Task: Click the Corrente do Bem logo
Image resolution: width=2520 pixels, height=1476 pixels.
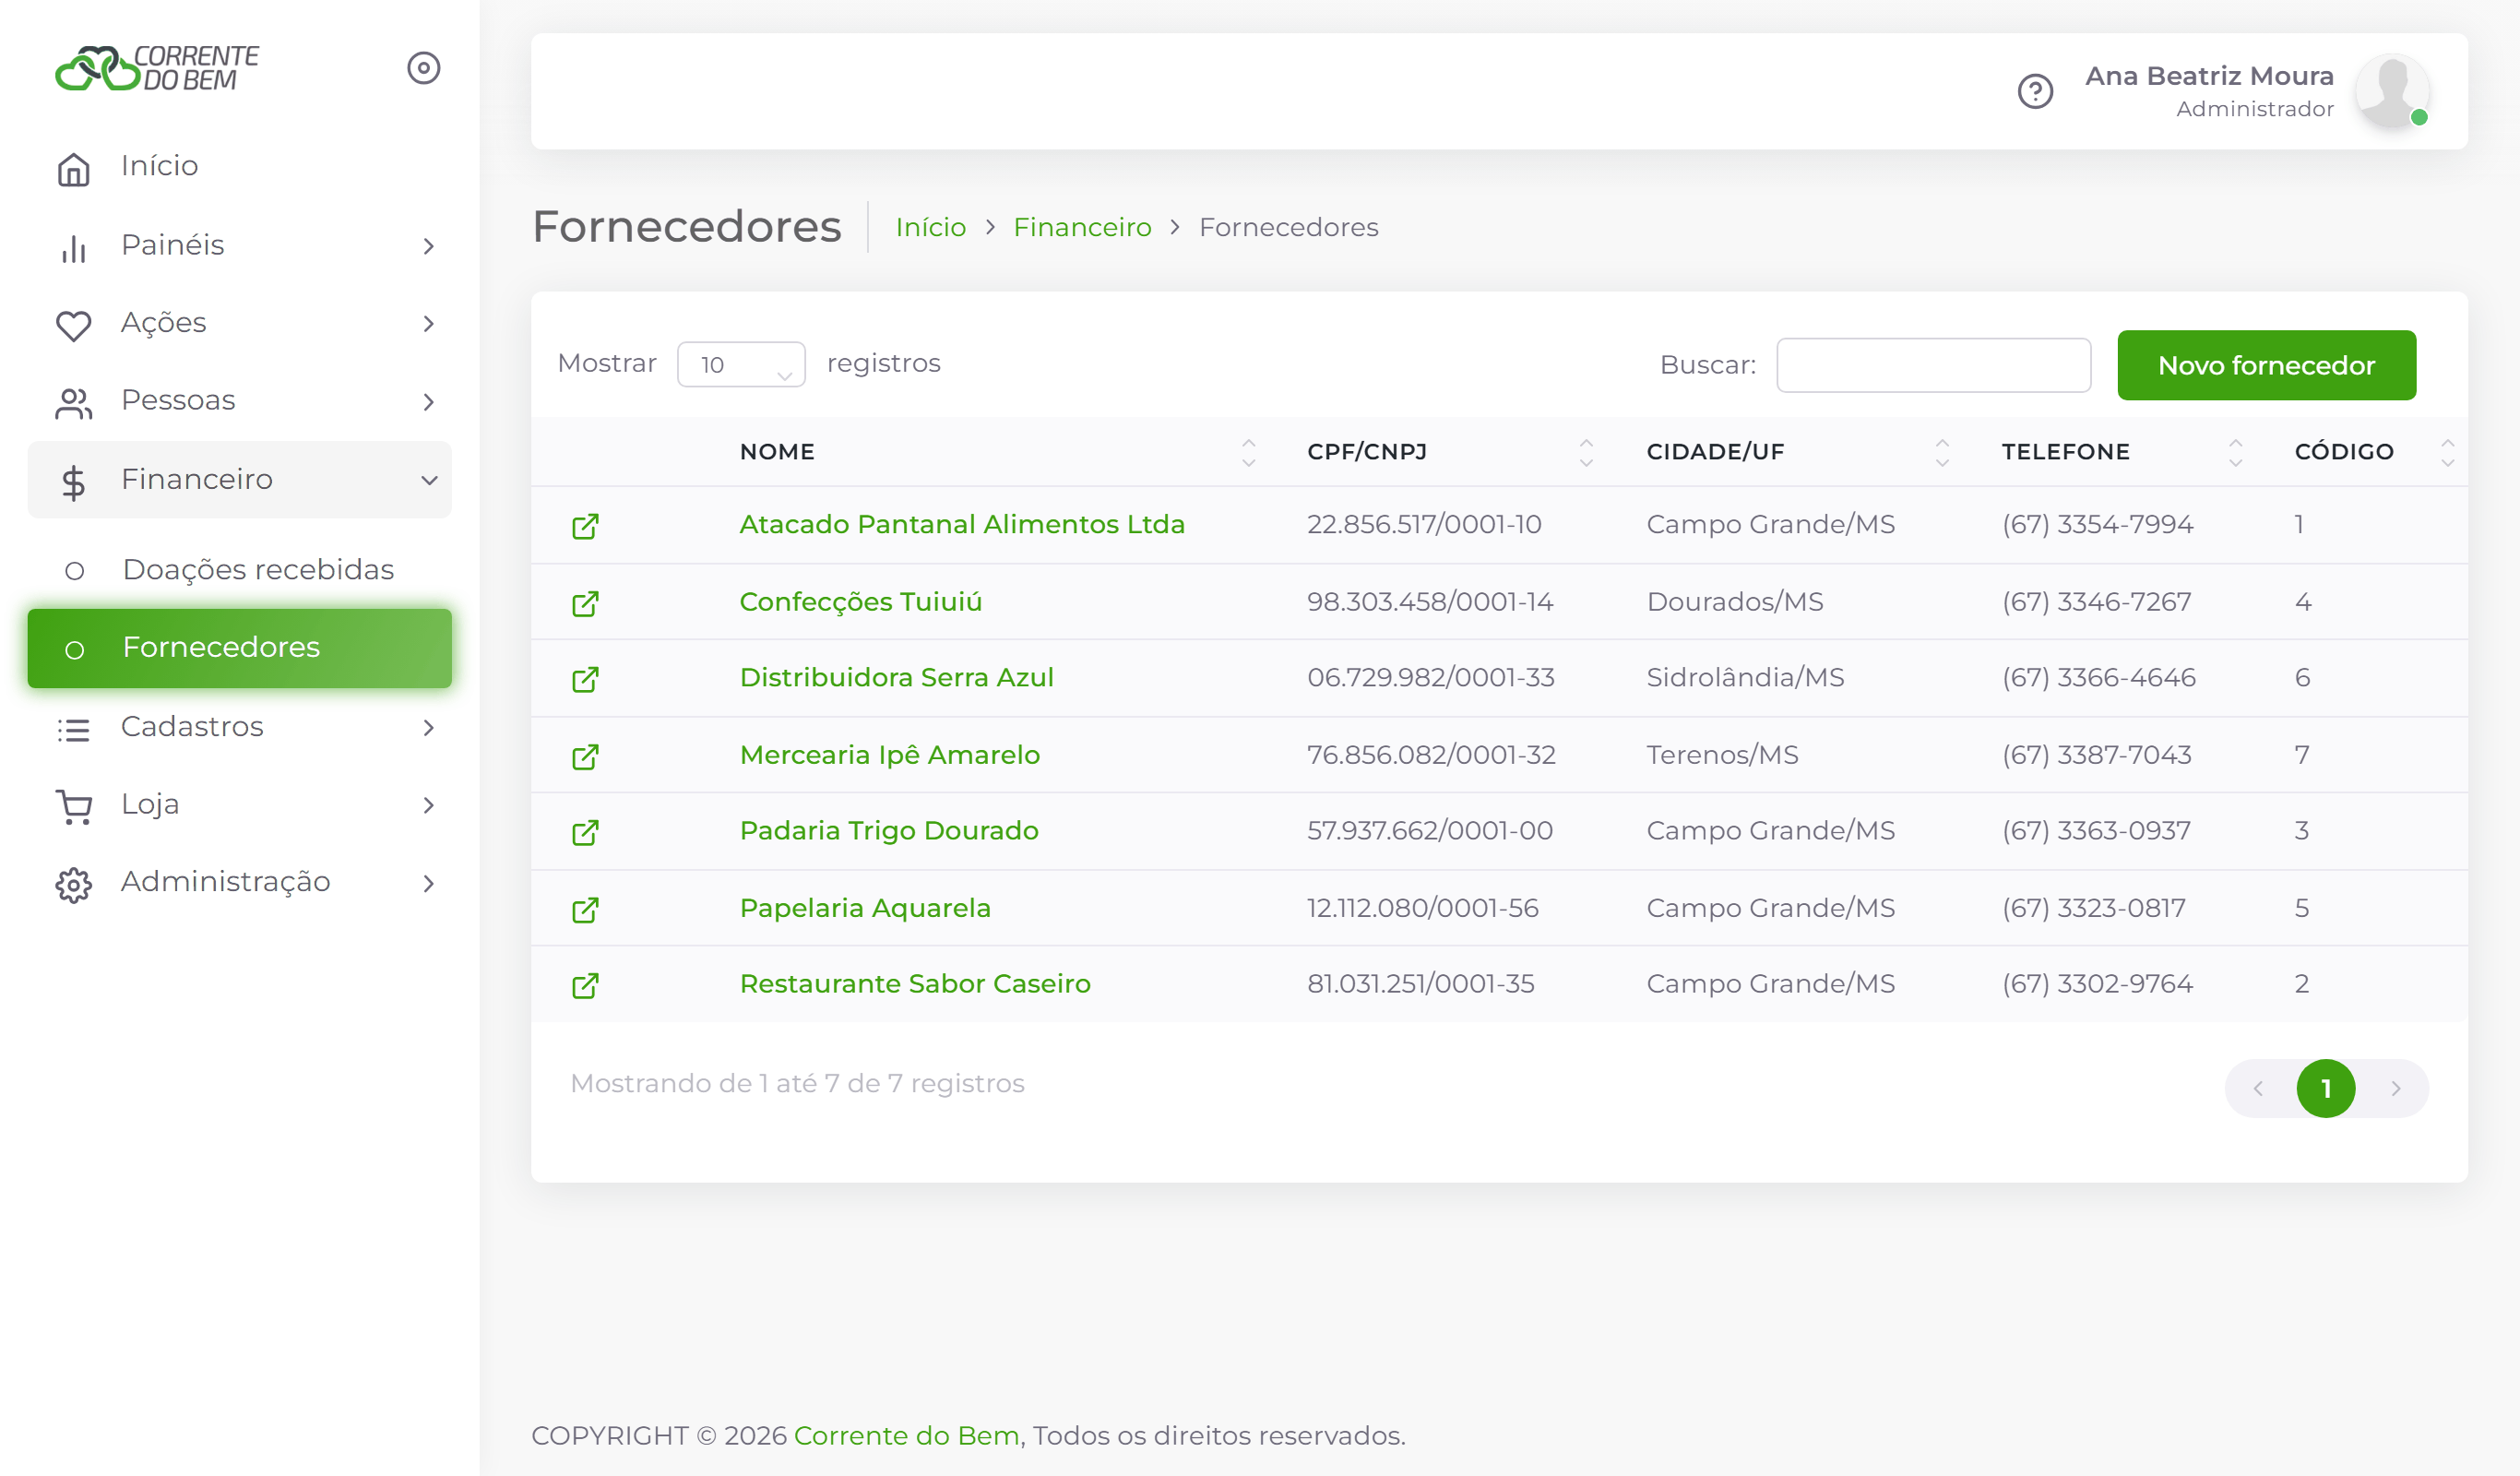Action: tap(157, 68)
